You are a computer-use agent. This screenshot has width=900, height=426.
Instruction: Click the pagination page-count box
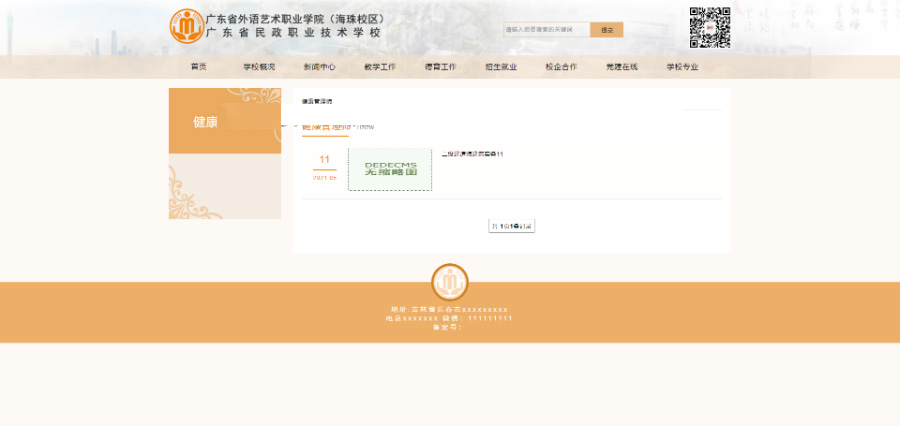(x=511, y=226)
